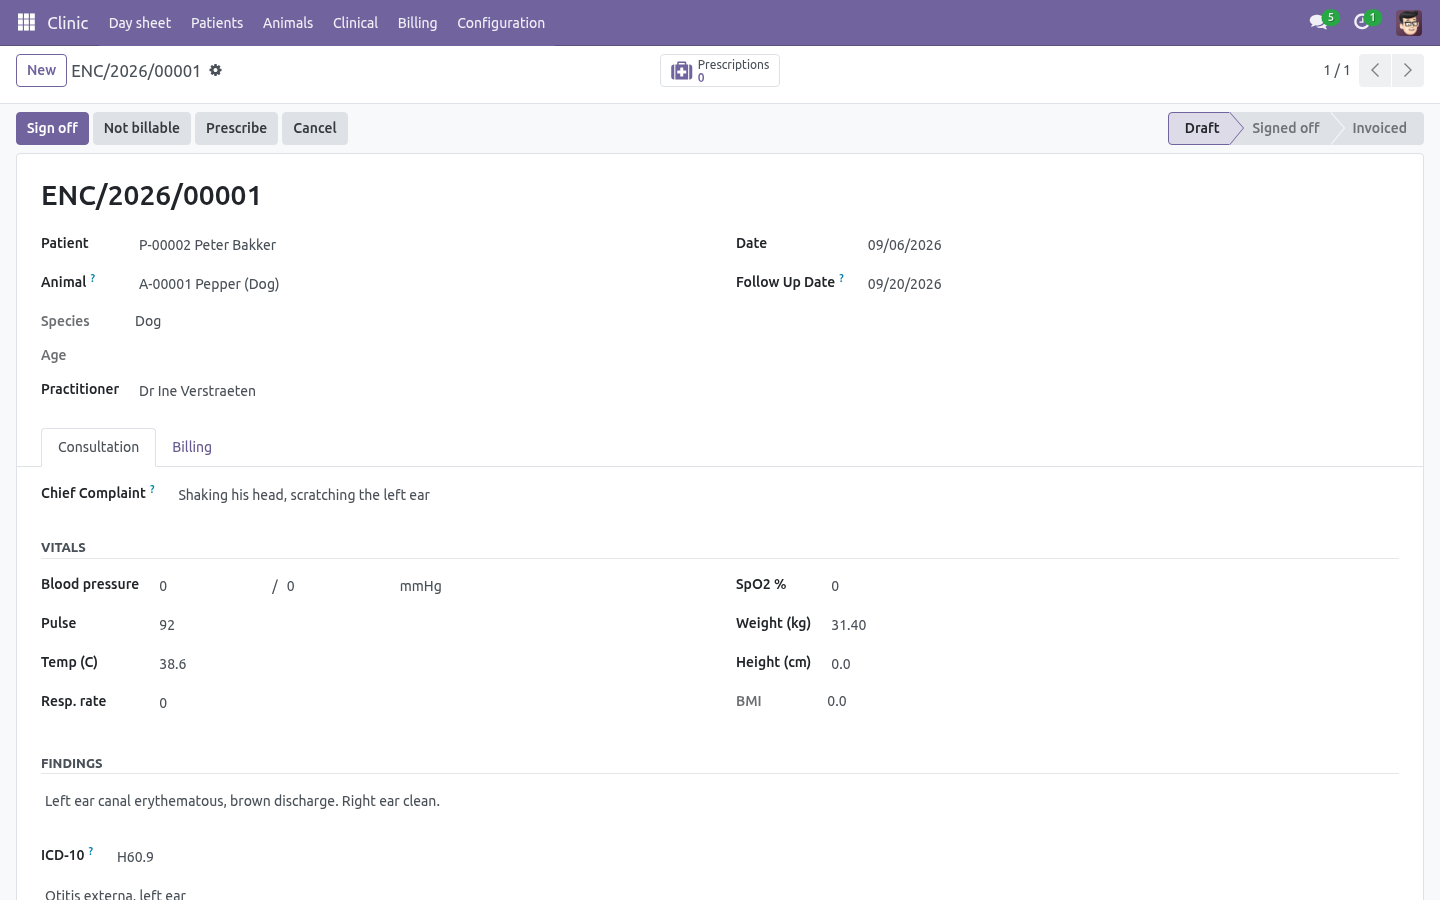Go to previous record arrow
The height and width of the screenshot is (900, 1440).
point(1375,70)
